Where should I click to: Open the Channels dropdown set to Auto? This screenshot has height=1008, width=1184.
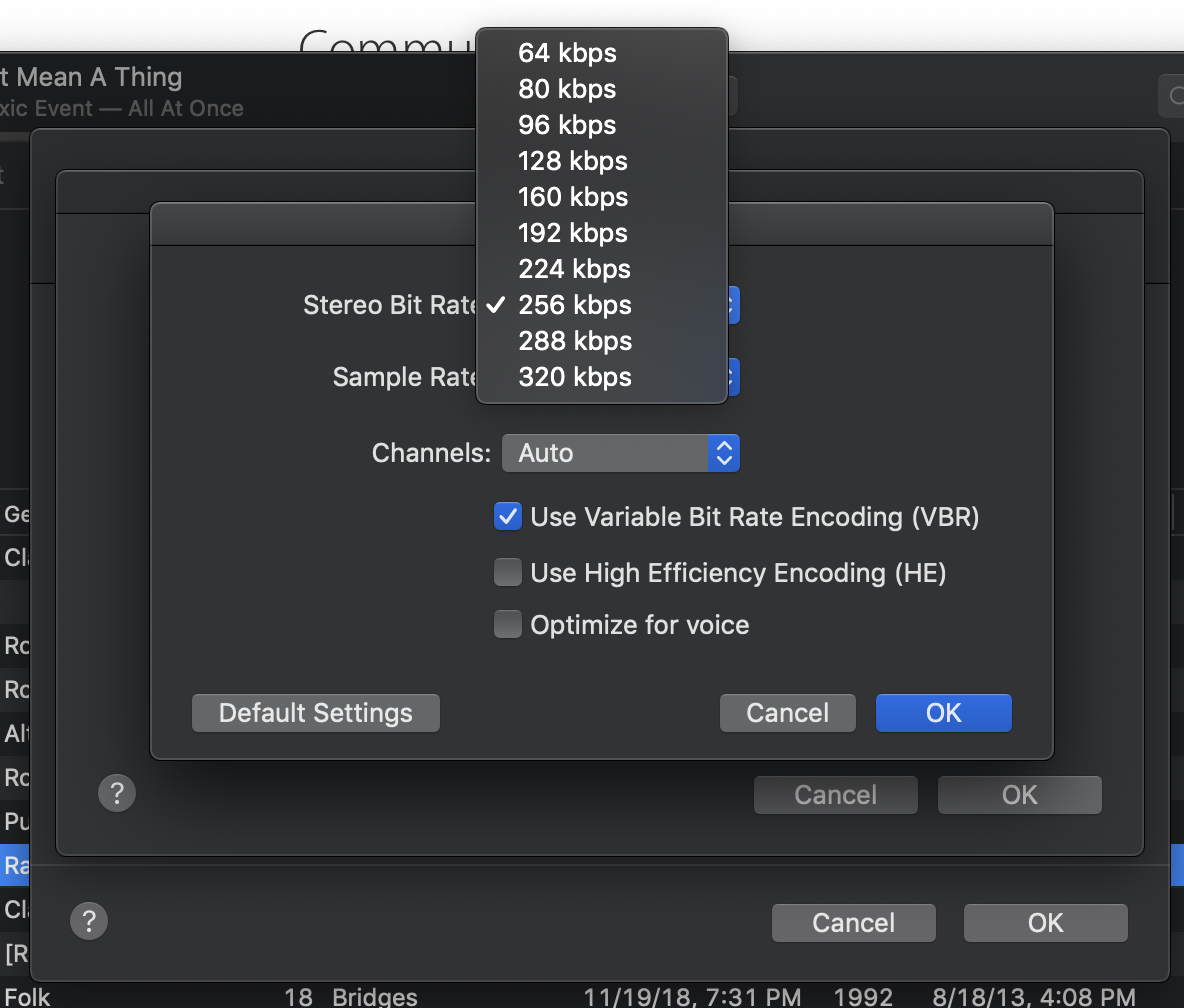pos(620,453)
